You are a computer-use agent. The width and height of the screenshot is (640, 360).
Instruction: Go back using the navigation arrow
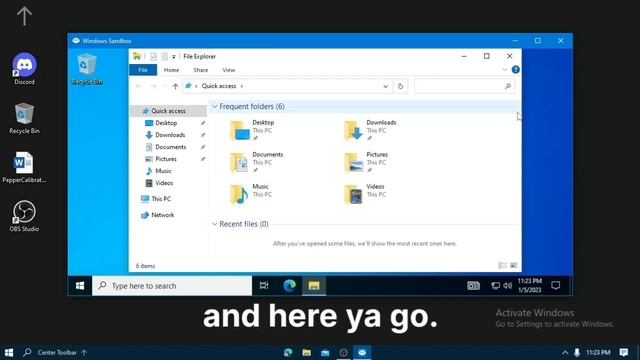click(x=139, y=86)
